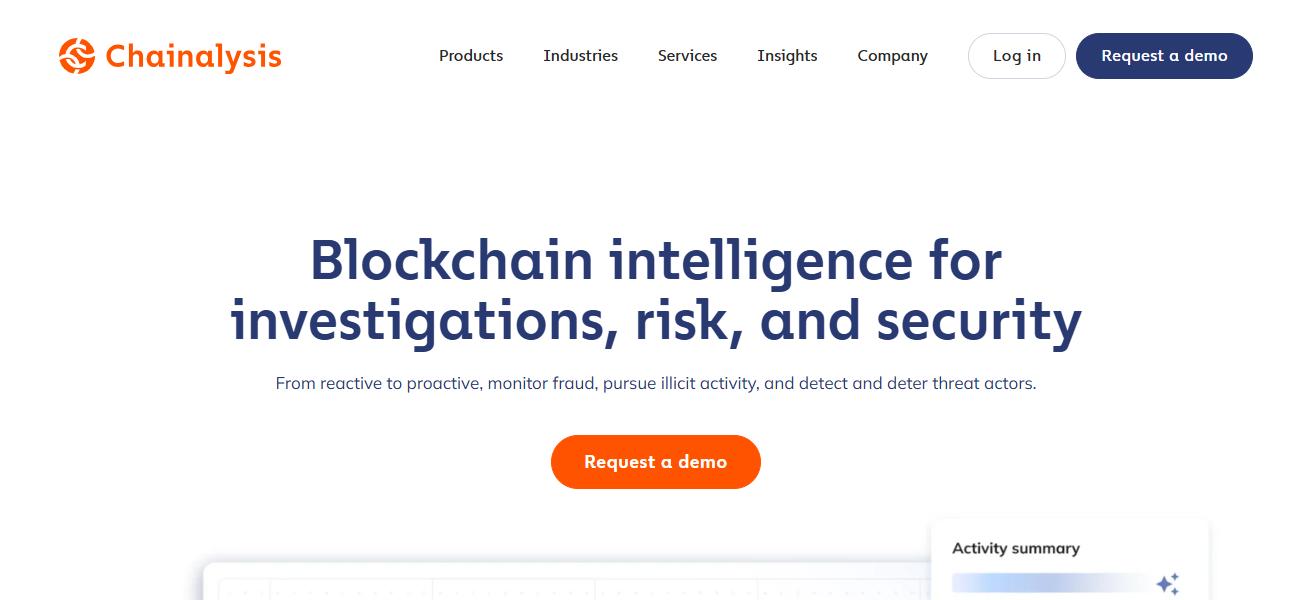Click the gradient progress bar on Activity summary

pyautogui.click(x=1050, y=583)
